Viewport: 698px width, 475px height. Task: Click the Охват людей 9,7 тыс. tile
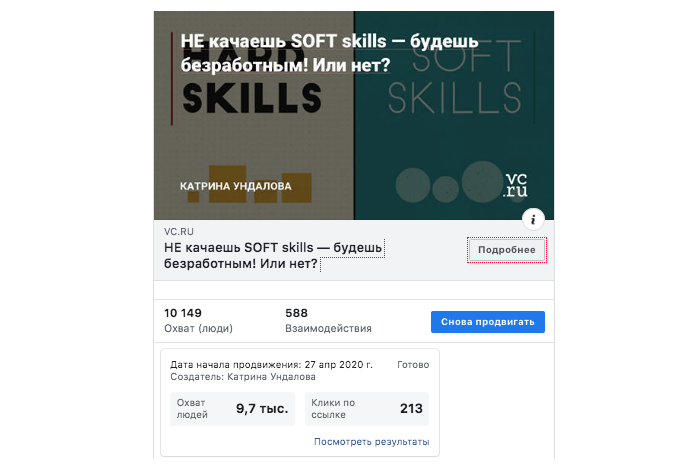pos(232,409)
